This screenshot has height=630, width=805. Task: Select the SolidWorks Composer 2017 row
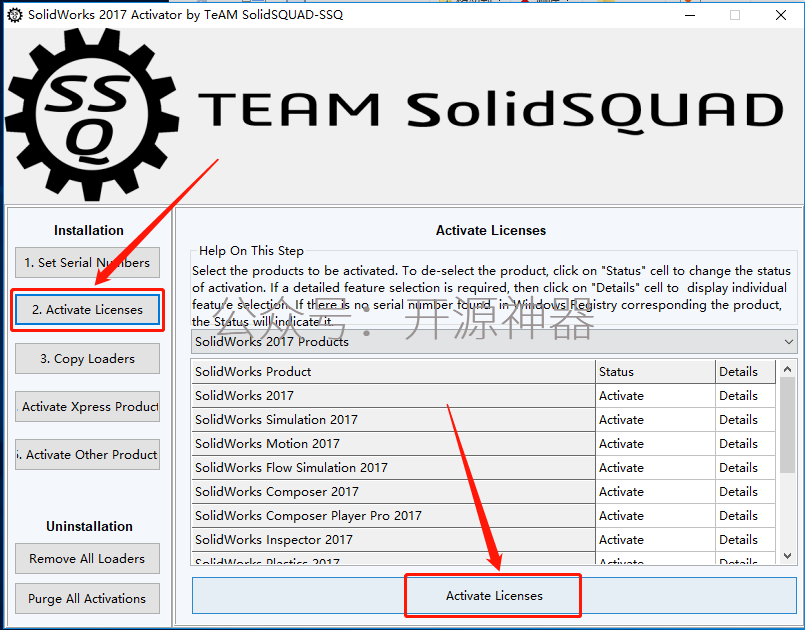(x=393, y=492)
